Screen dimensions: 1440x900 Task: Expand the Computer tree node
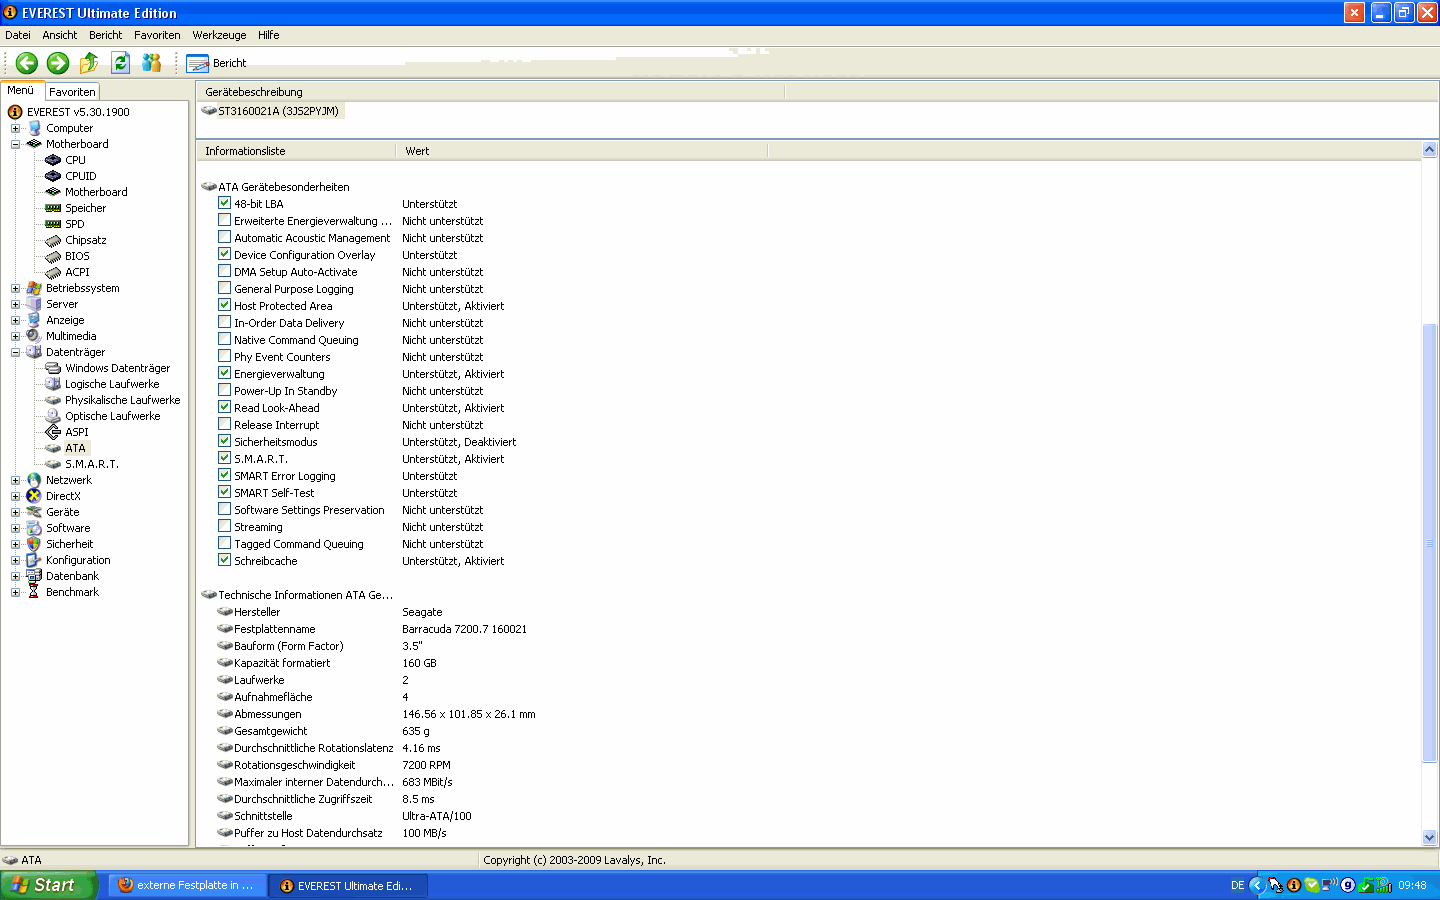15,128
